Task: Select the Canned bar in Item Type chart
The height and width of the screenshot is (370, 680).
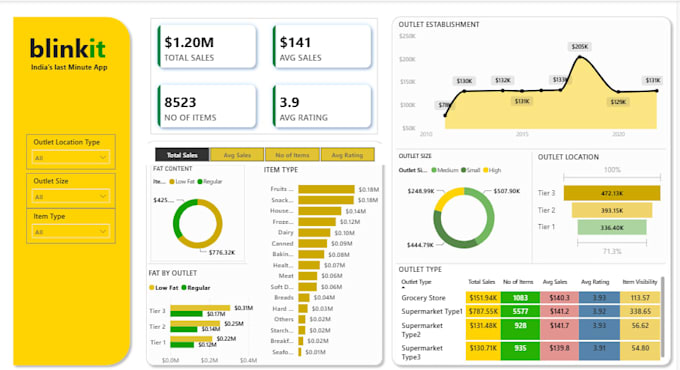Action: coord(313,243)
